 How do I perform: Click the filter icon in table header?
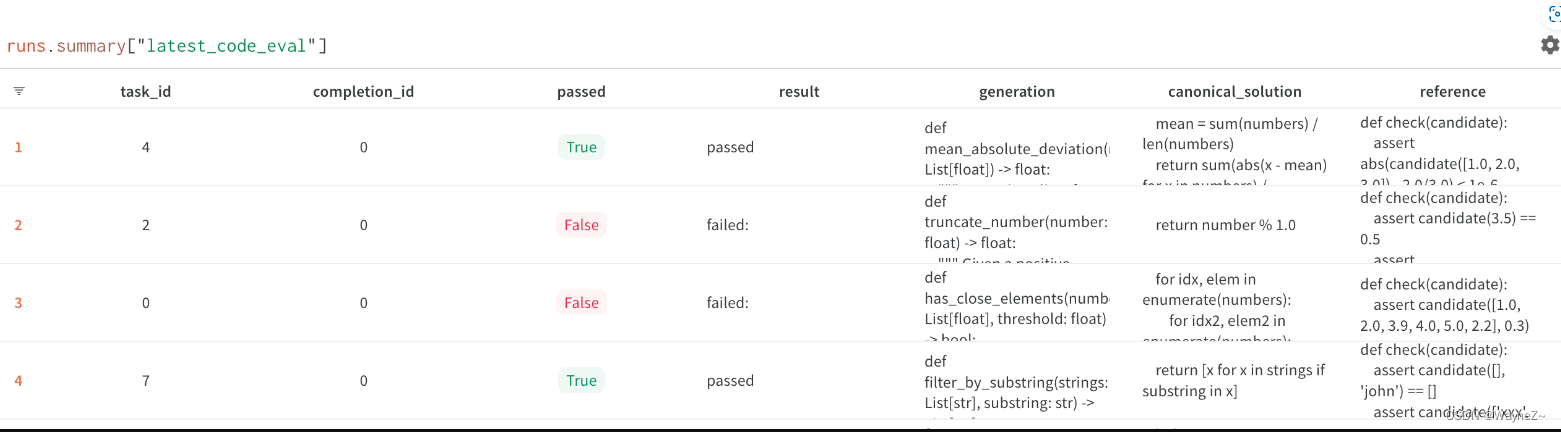coord(19,91)
